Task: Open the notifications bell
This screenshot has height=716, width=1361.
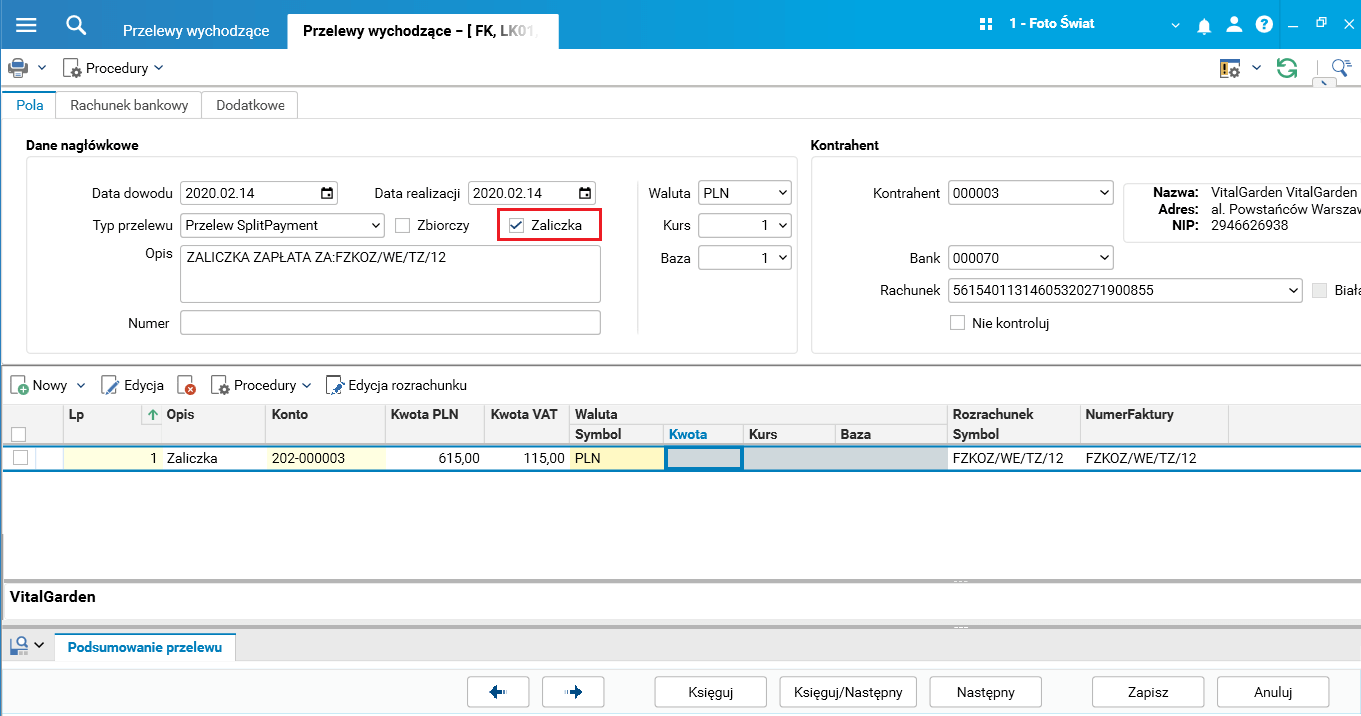Action: [x=1204, y=25]
